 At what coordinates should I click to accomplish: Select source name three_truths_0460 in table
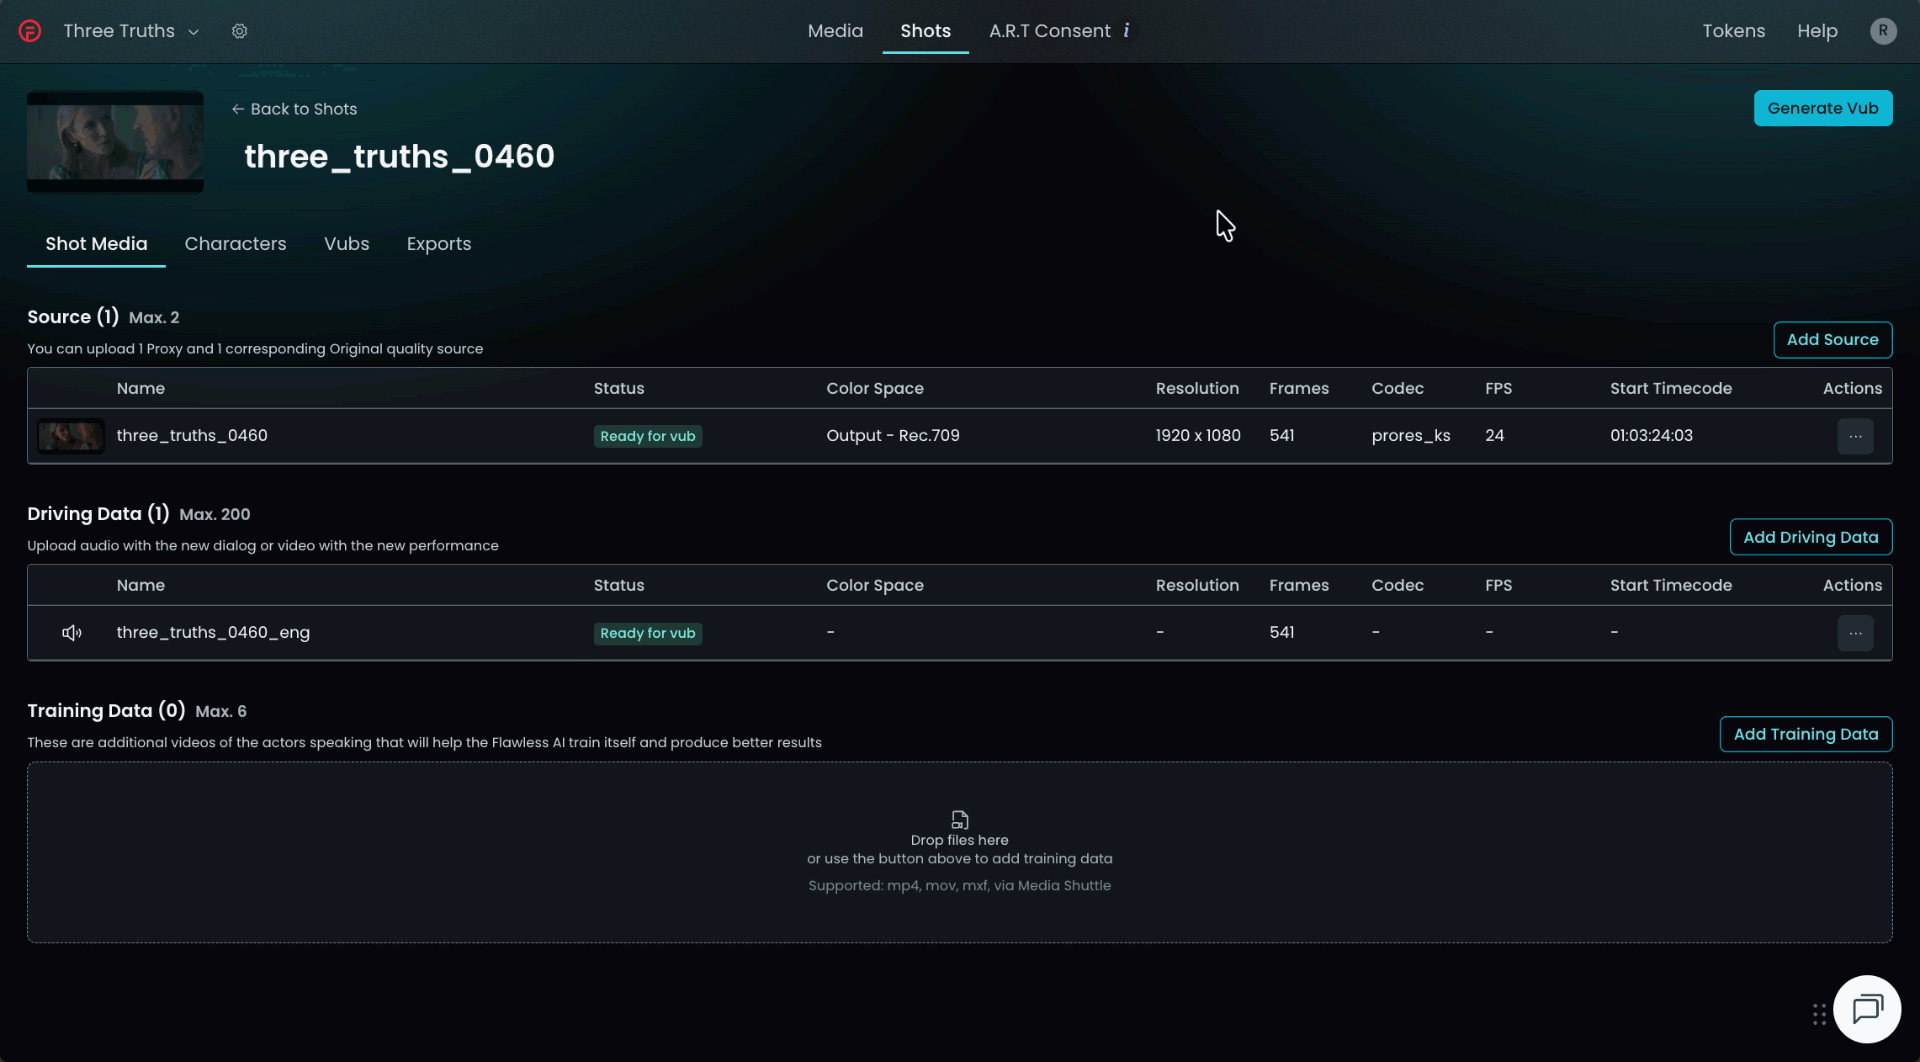click(192, 436)
